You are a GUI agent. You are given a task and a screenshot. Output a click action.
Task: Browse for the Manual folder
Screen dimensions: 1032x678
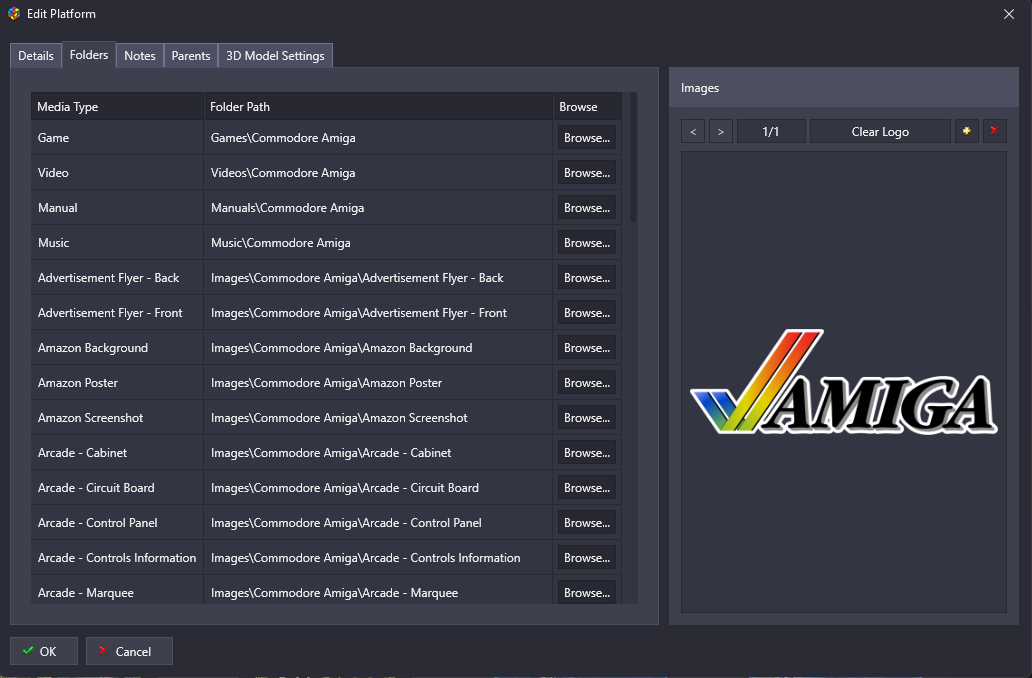pyautogui.click(x=586, y=207)
